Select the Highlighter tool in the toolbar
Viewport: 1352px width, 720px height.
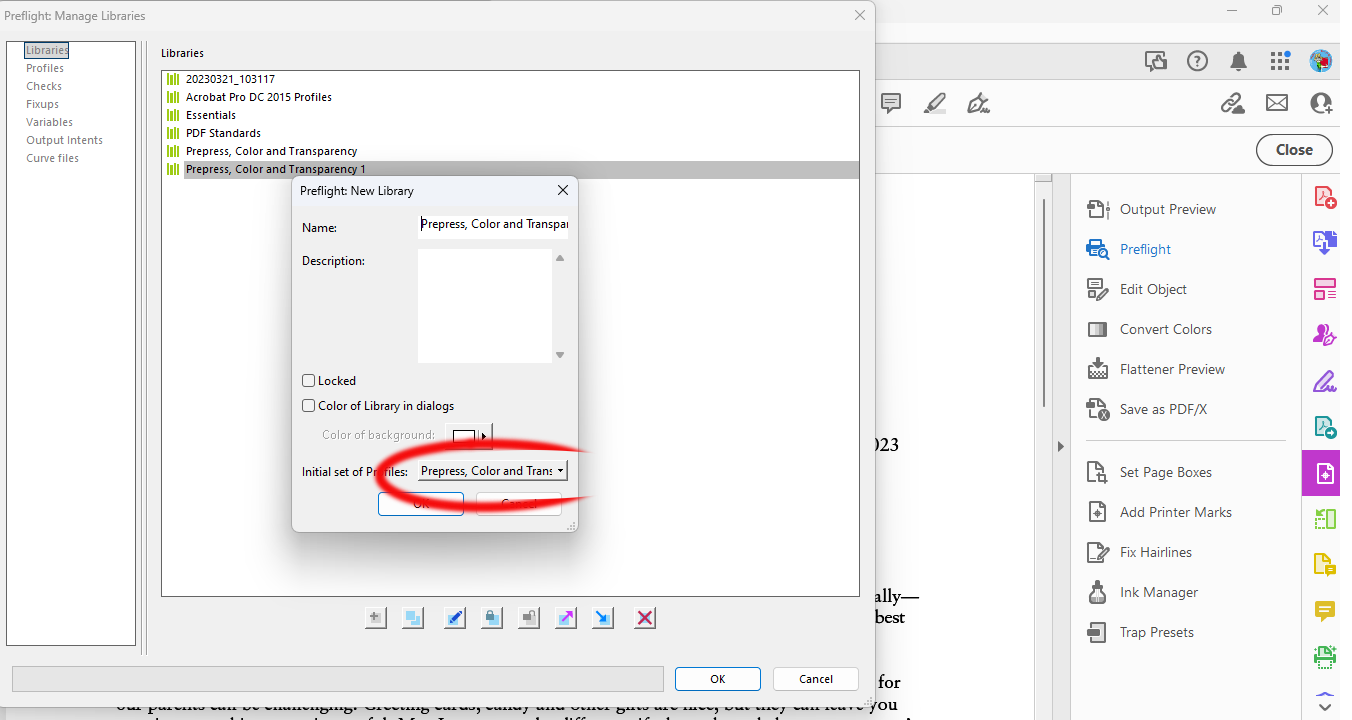tap(934, 103)
